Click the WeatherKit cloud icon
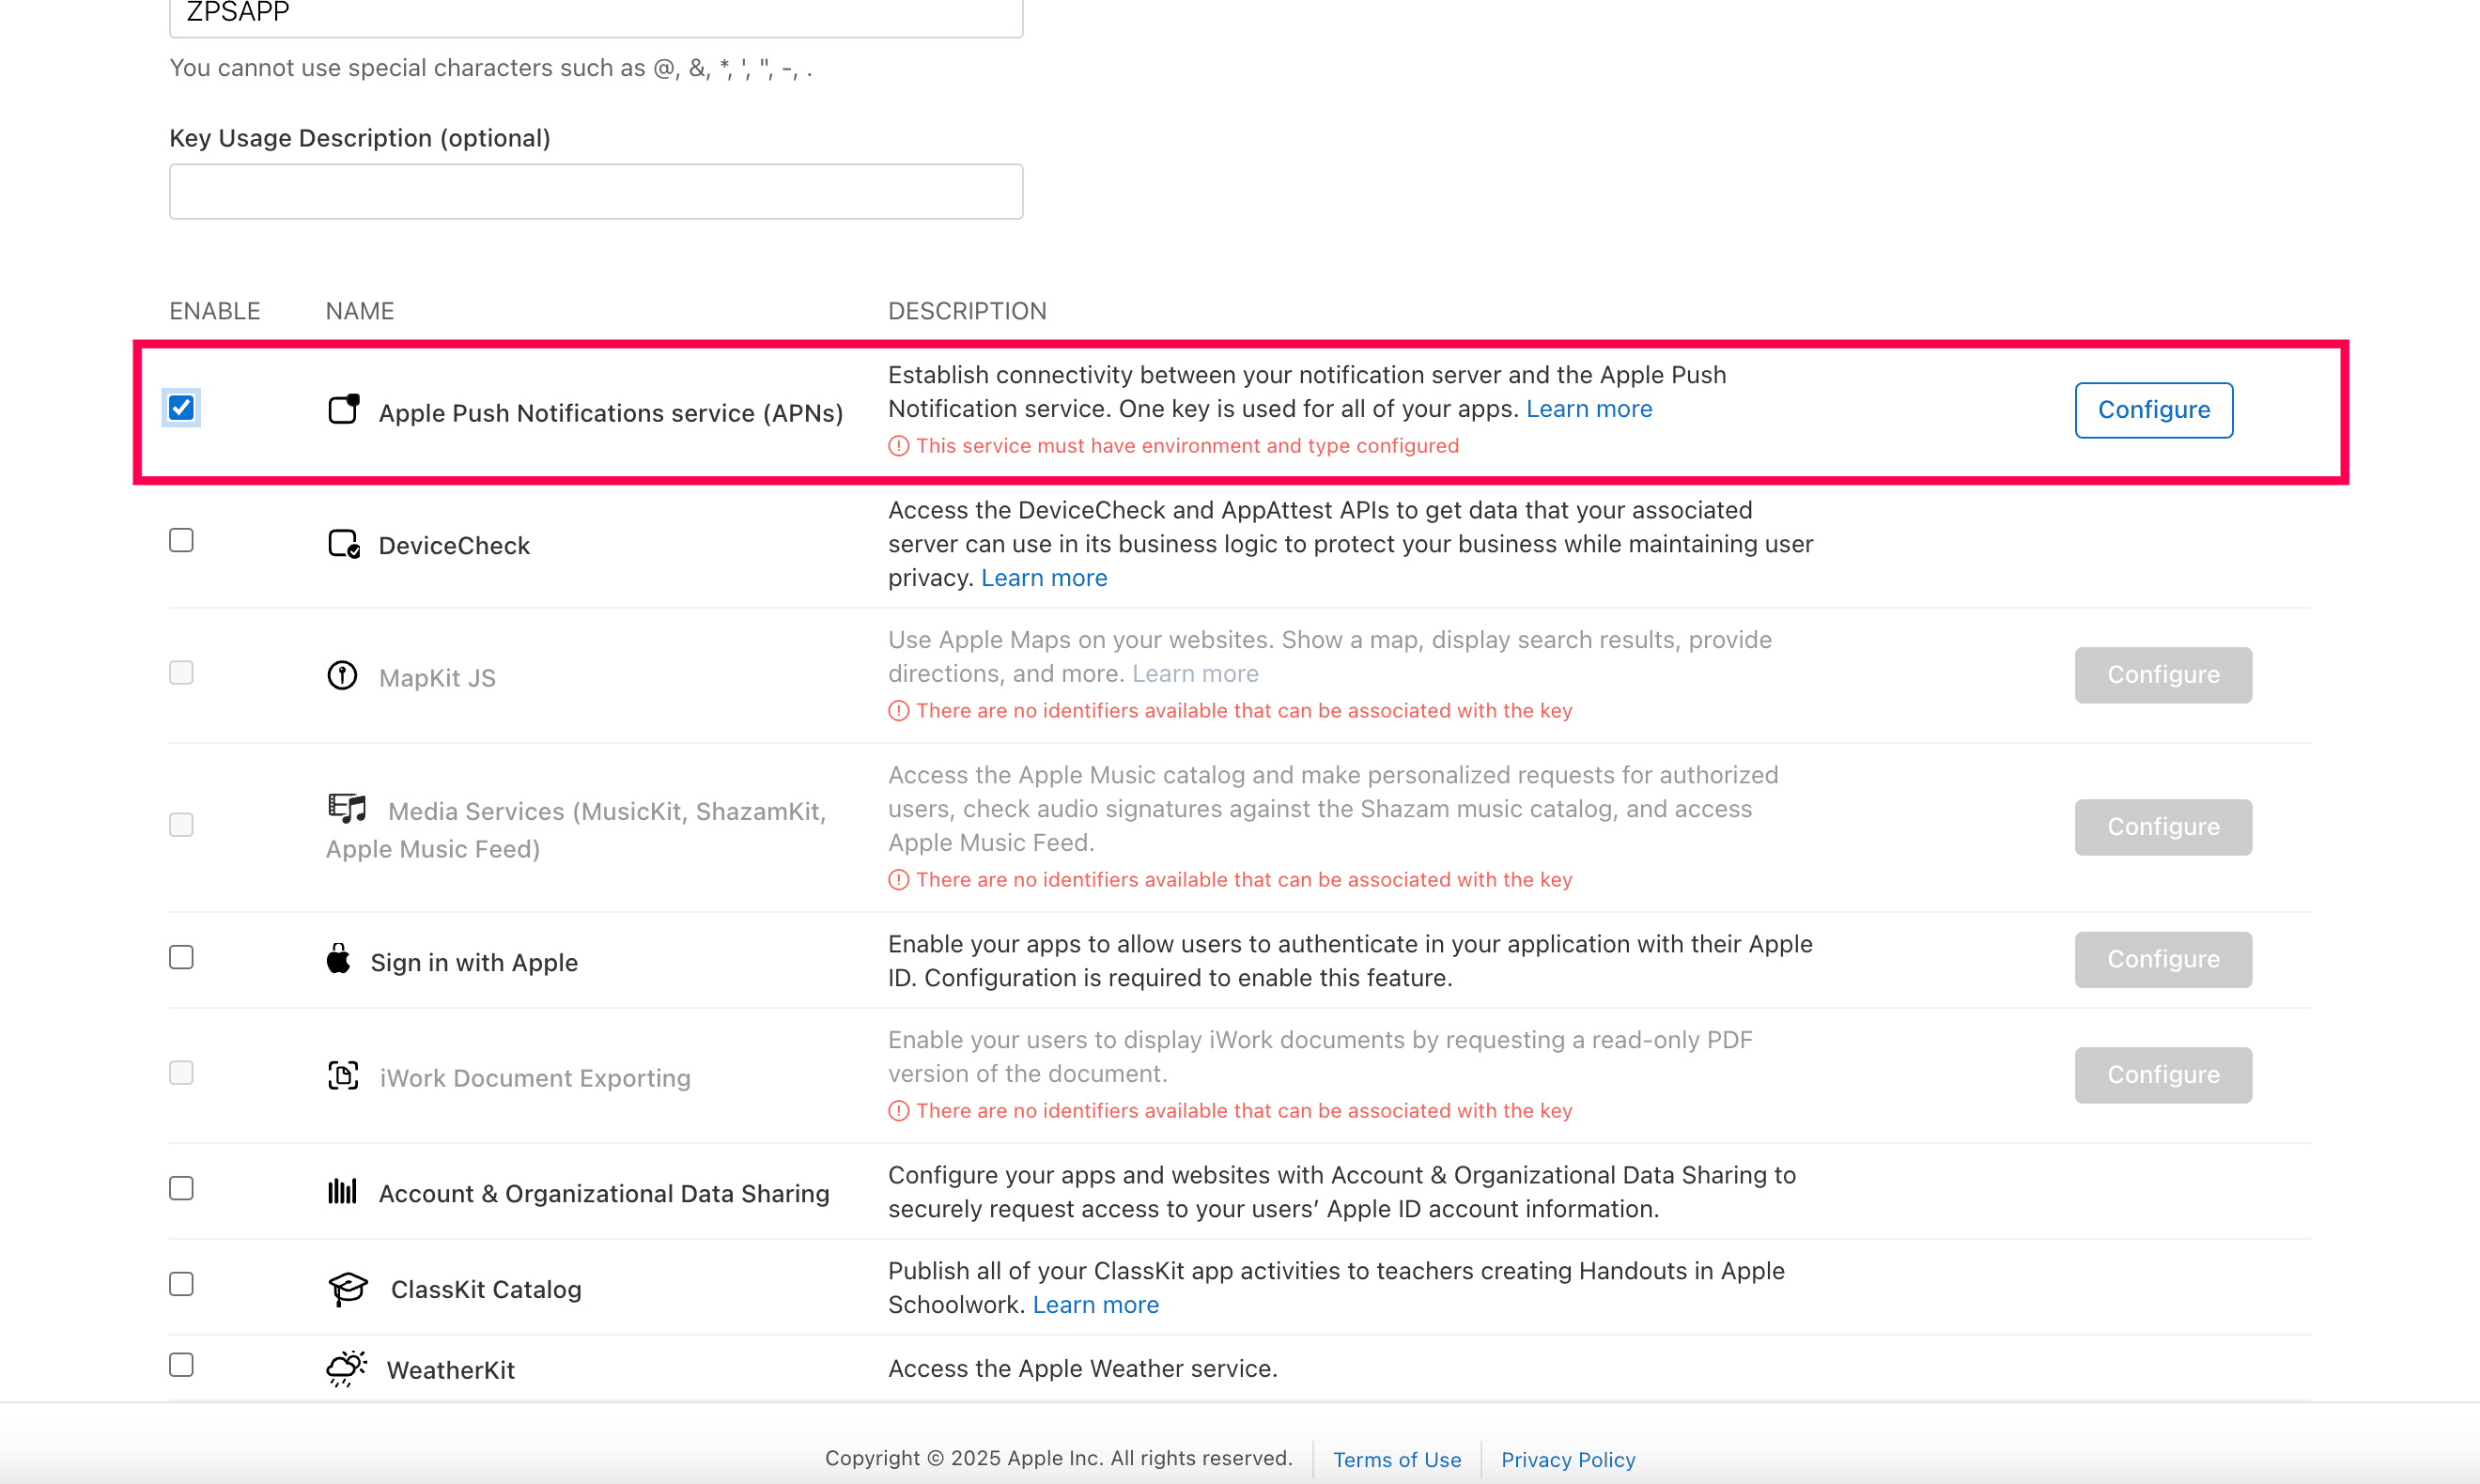Screen dimensions: 2480x1484 347,1368
